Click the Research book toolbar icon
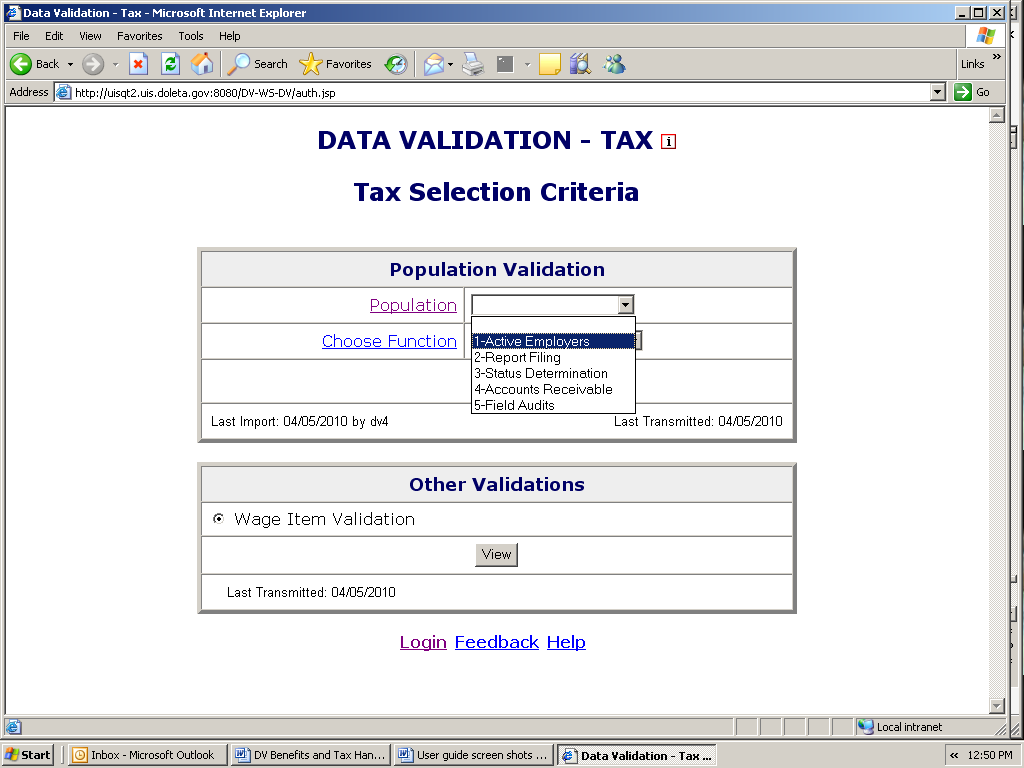This screenshot has width=1024, height=768. (580, 64)
